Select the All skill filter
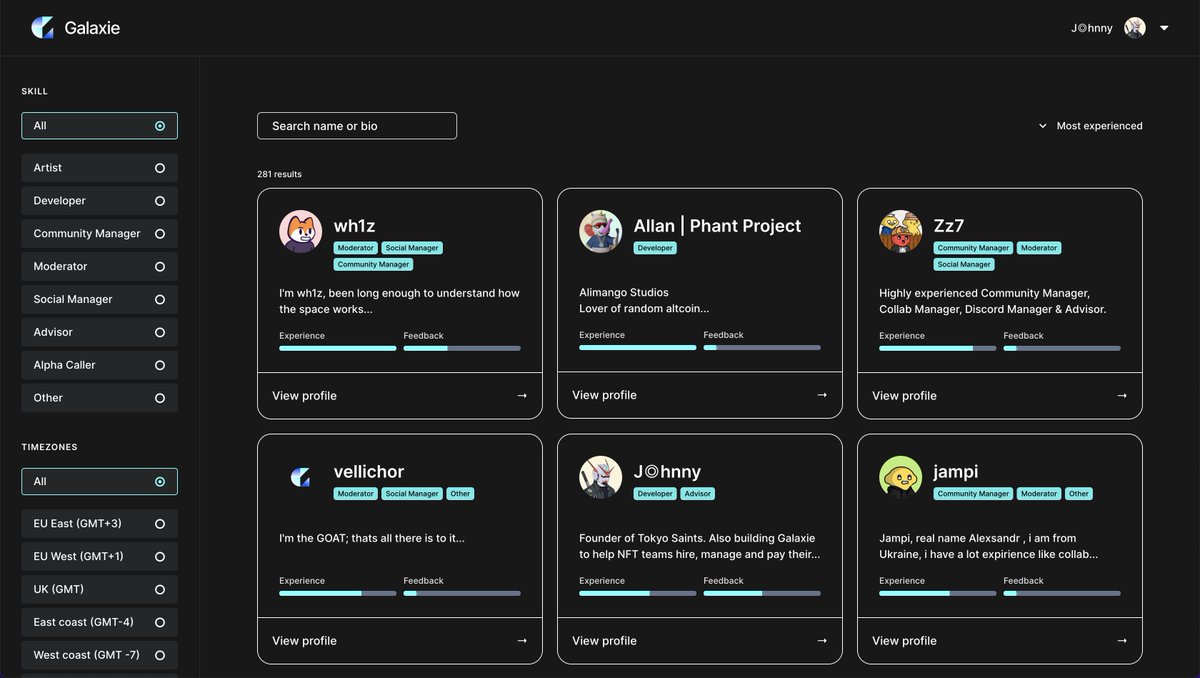Screen dimensions: 1200x678 99,126
